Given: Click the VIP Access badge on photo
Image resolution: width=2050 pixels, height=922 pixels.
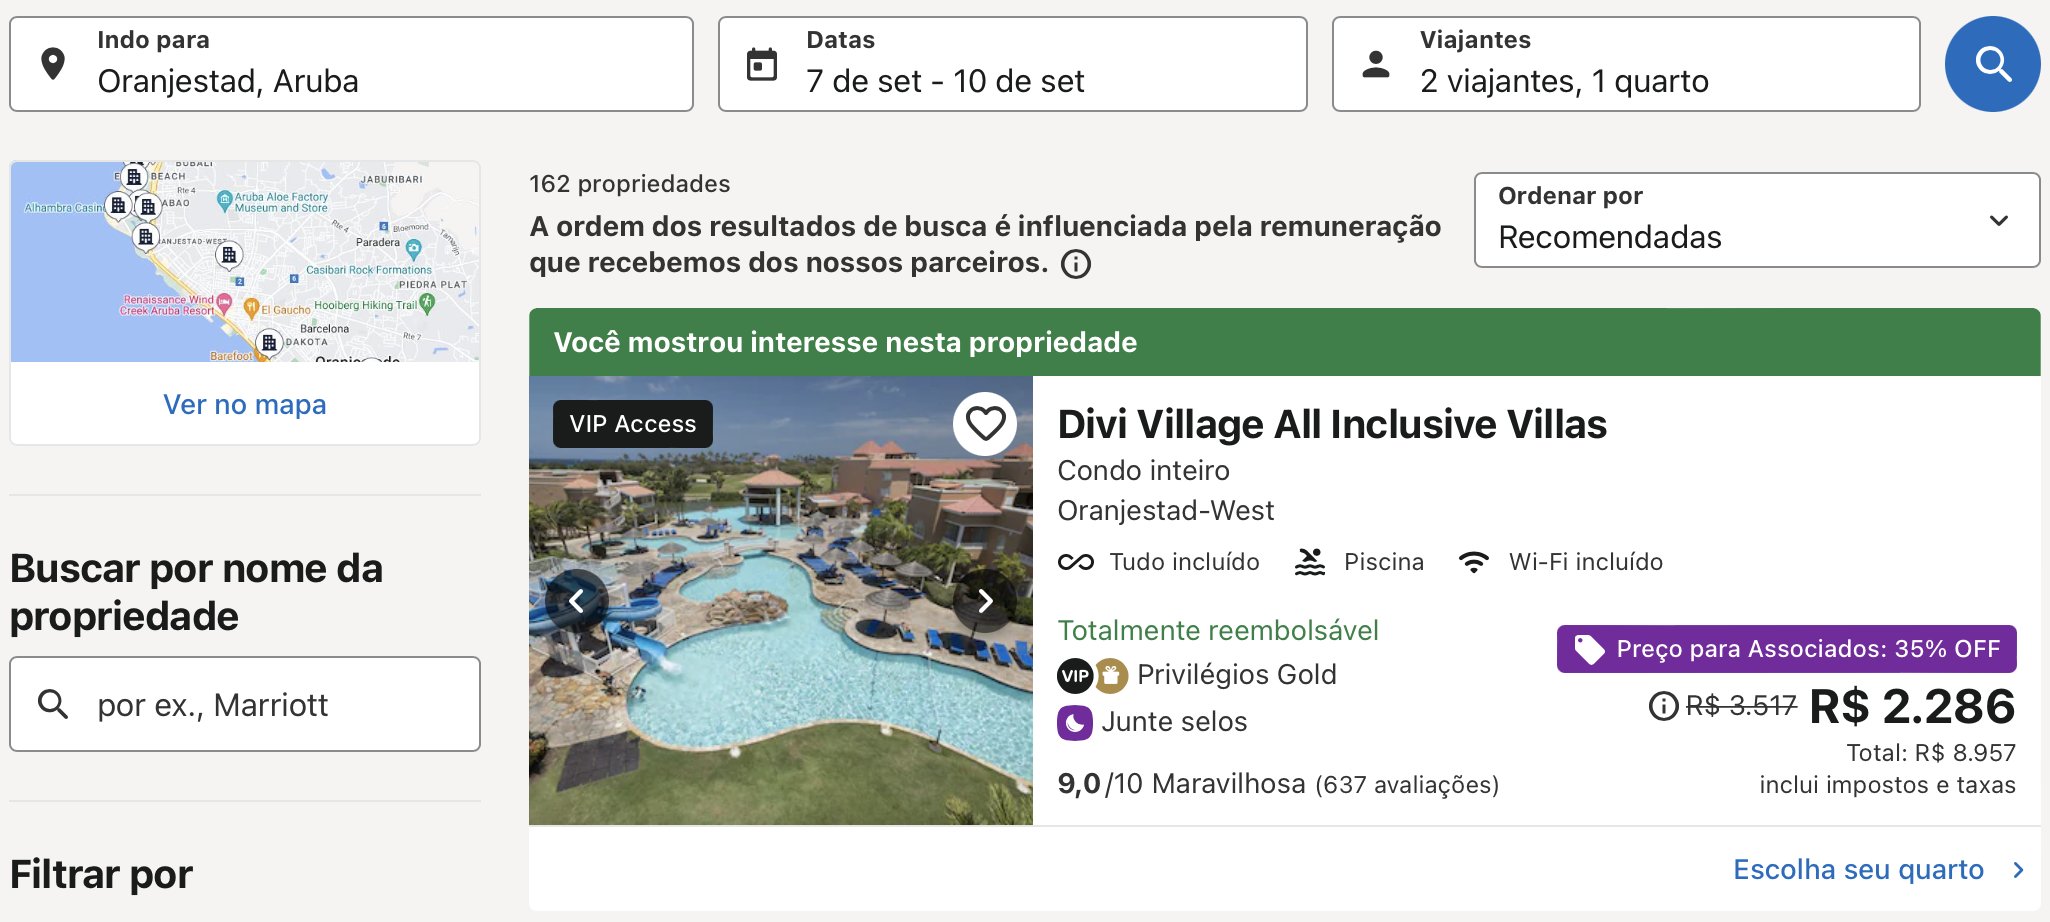Looking at the screenshot, I should (632, 424).
